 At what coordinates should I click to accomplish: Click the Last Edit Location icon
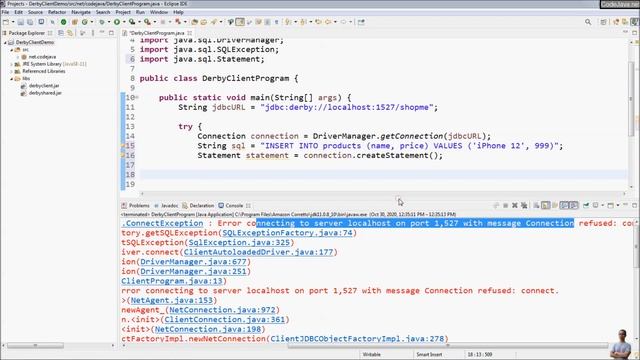(318, 22)
